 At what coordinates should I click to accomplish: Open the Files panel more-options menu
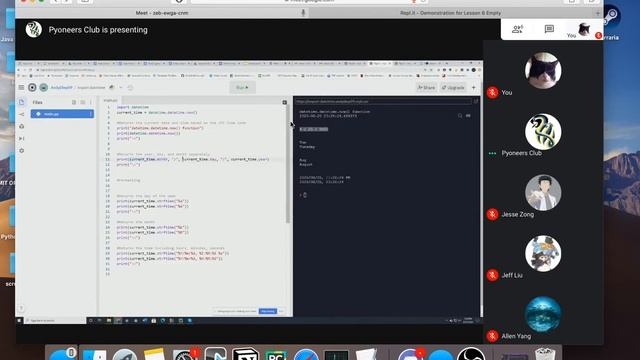91,102
